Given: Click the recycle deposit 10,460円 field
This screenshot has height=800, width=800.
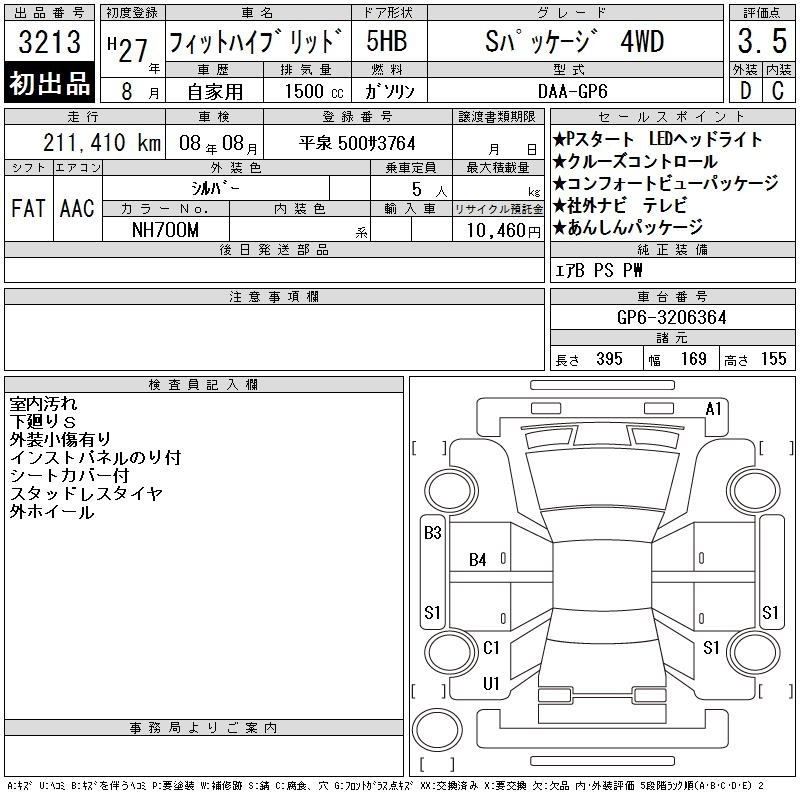Looking at the screenshot, I should click(x=498, y=230).
